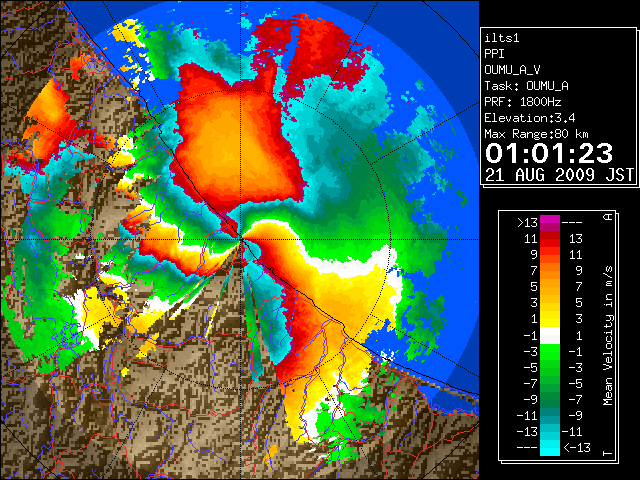Click the 'Mean Velocity in m/s' axis title
Image resolution: width=640 pixels, height=480 pixels.
click(x=608, y=336)
